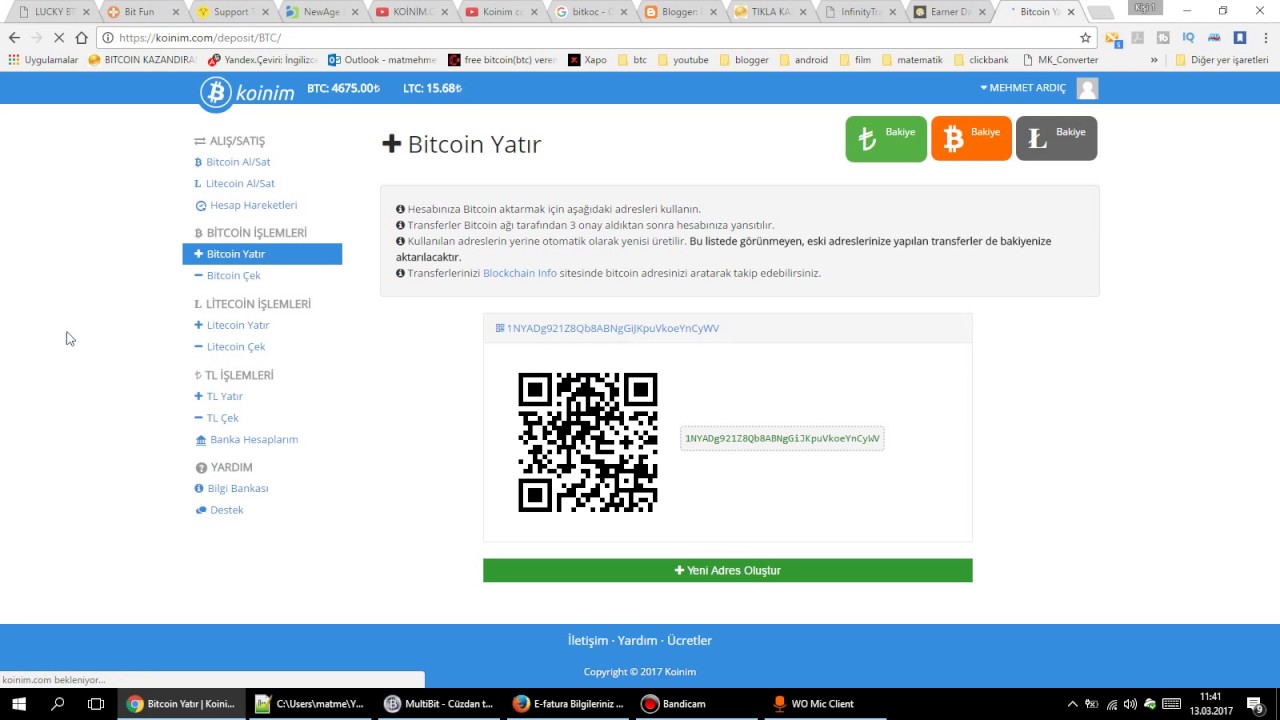Open the matematik bookmarks folder
This screenshot has height=720, width=1280.
[911, 60]
